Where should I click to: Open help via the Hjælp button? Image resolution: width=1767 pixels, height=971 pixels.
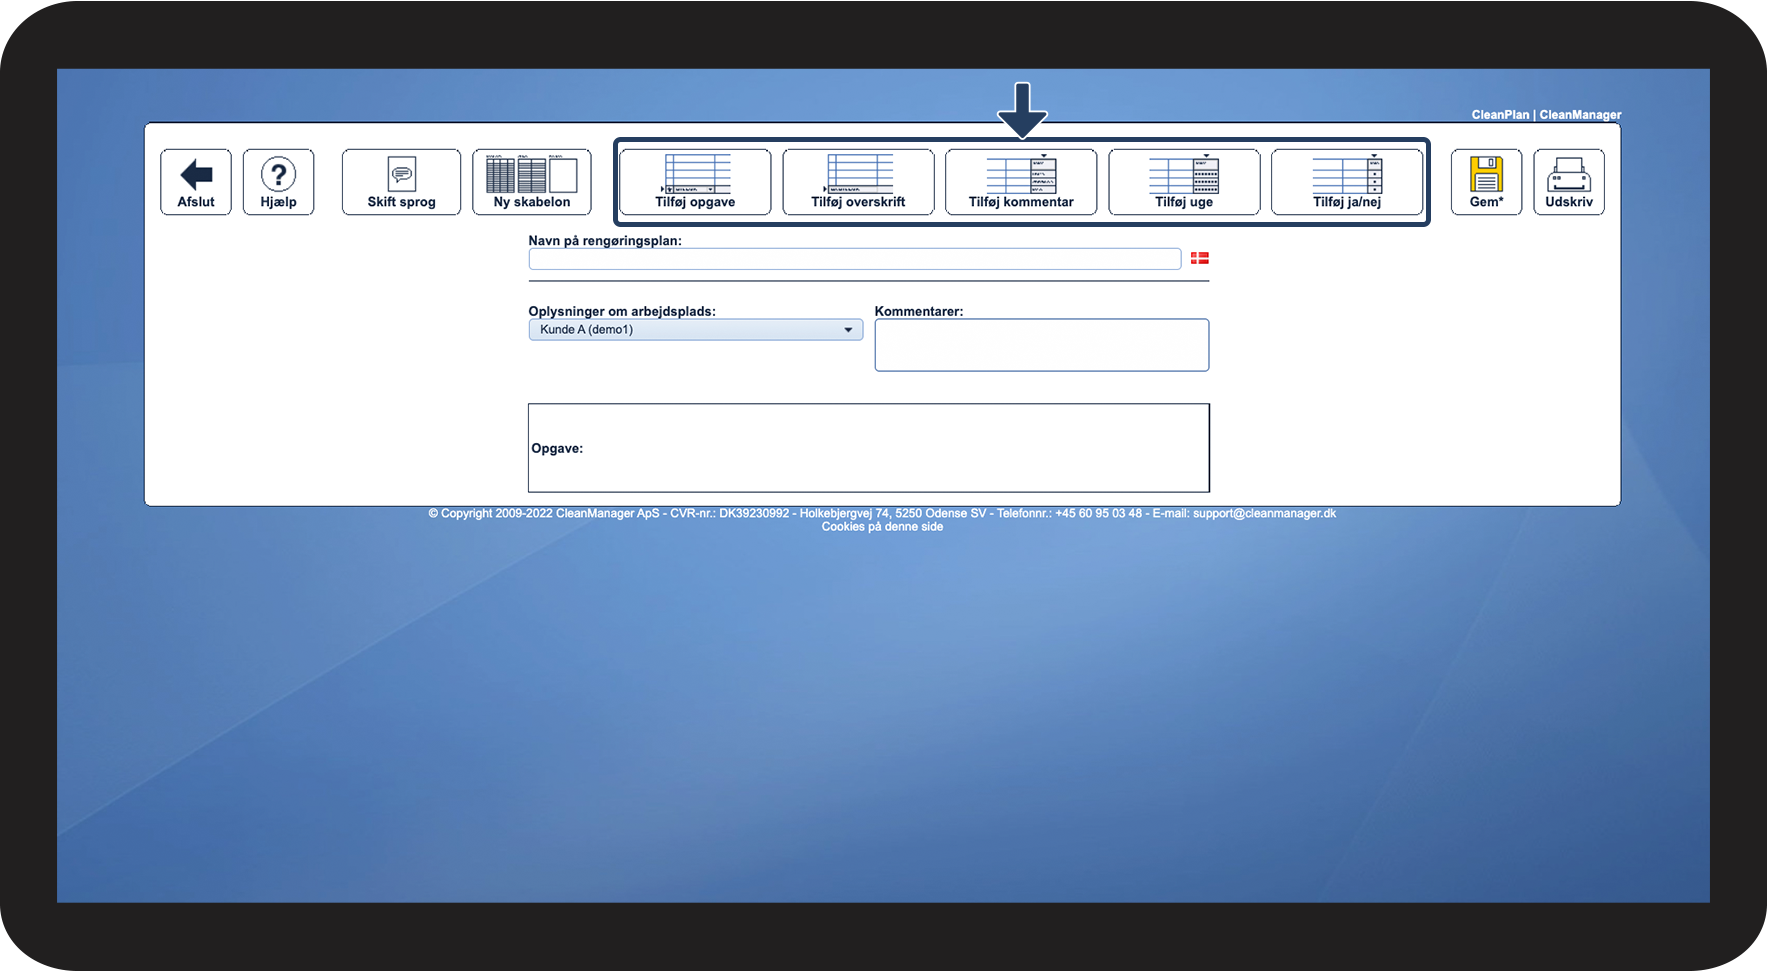pyautogui.click(x=278, y=182)
